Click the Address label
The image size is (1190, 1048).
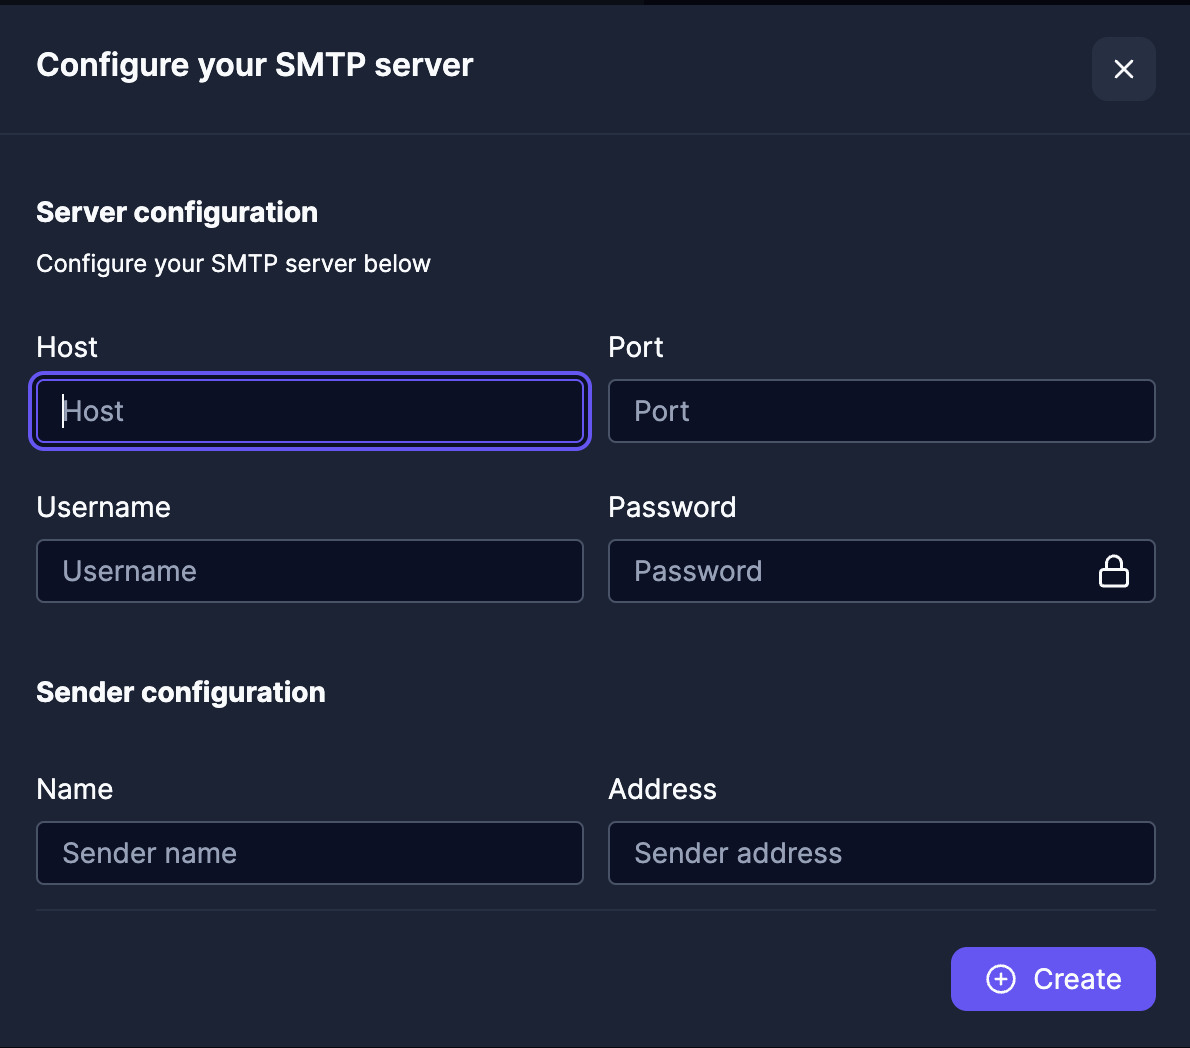tap(663, 789)
